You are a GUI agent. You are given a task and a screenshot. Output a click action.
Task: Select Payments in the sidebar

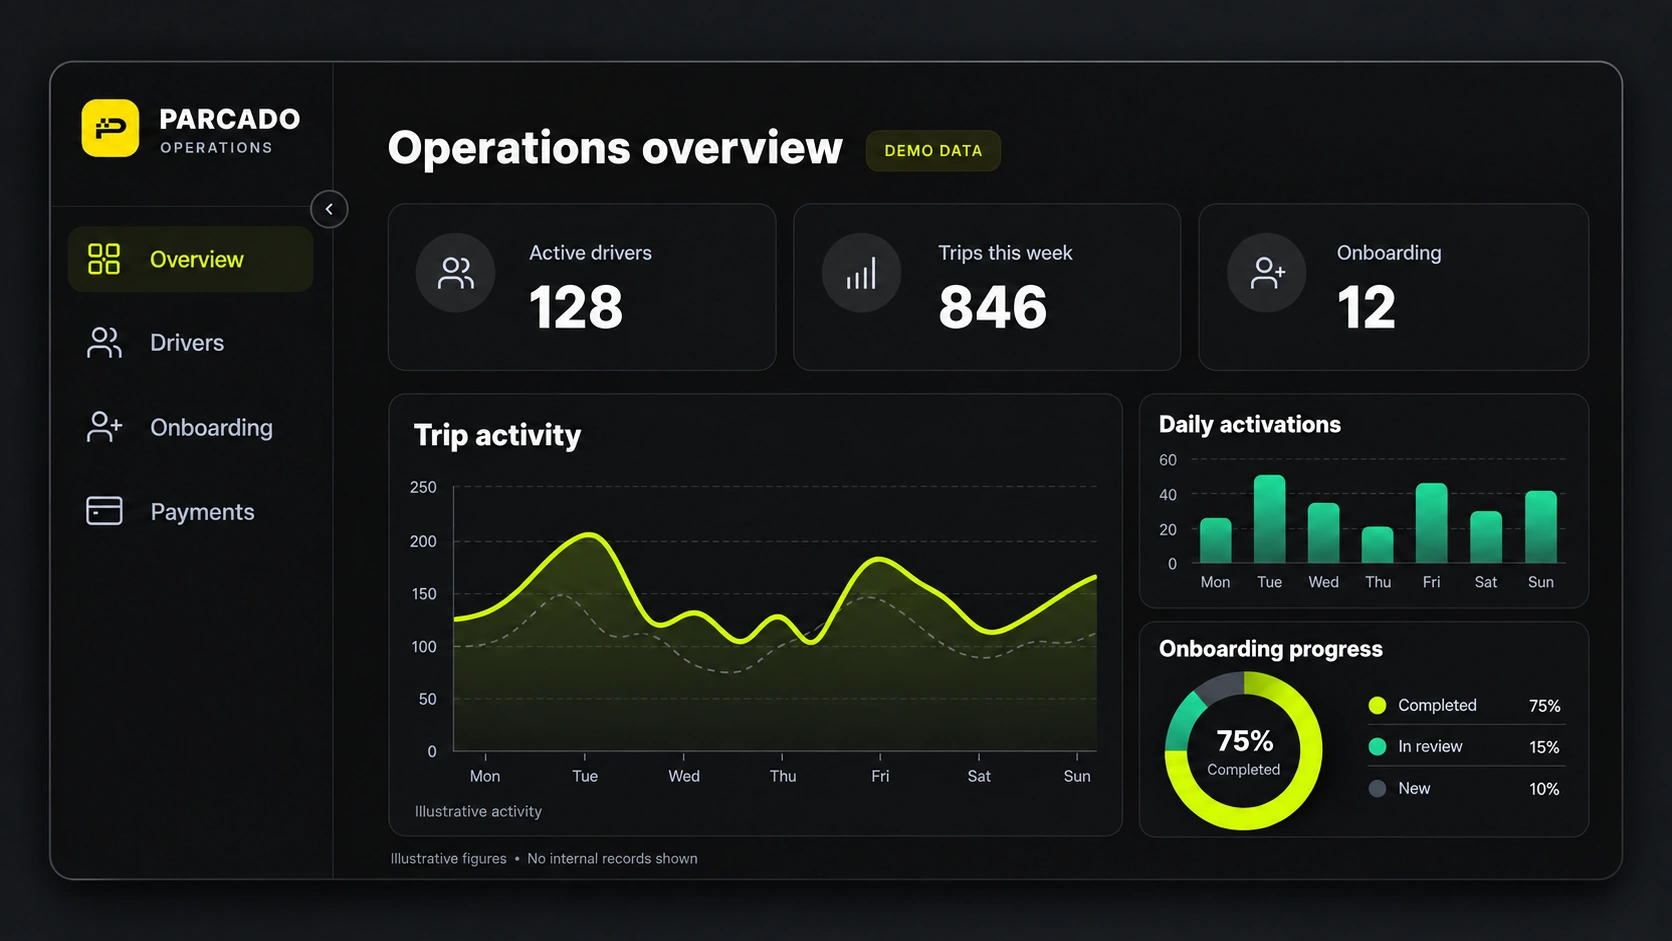(190, 511)
